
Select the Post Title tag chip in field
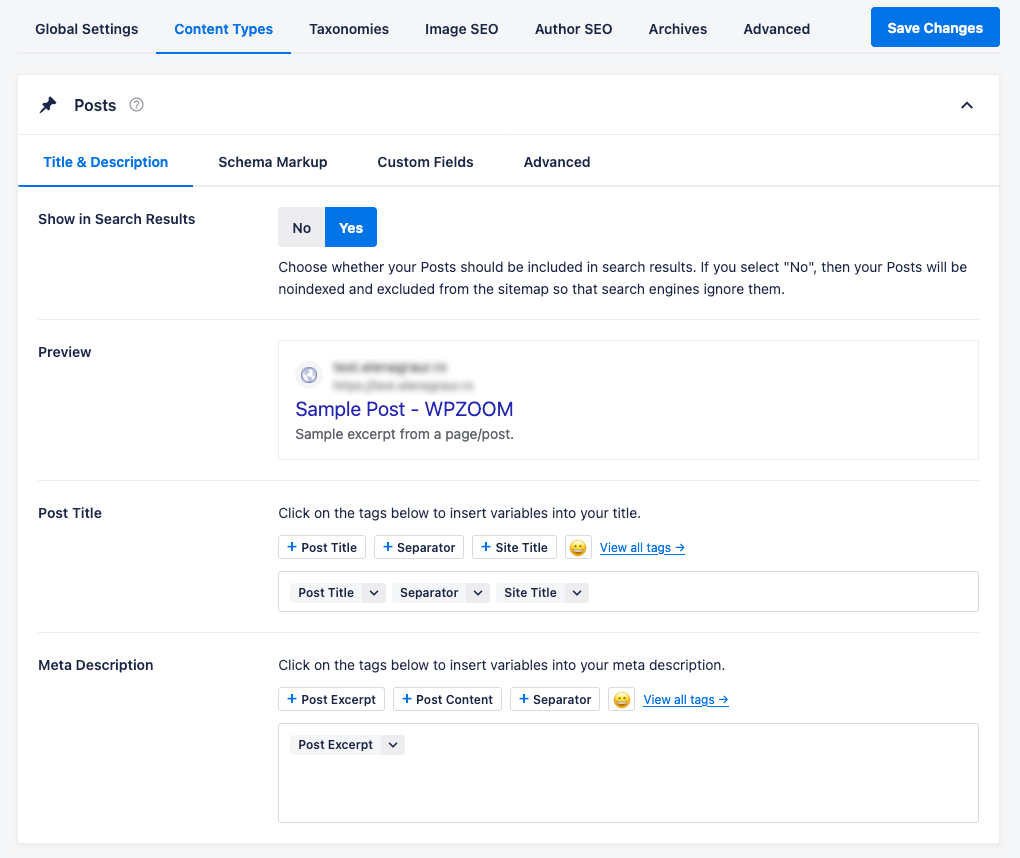(x=326, y=593)
